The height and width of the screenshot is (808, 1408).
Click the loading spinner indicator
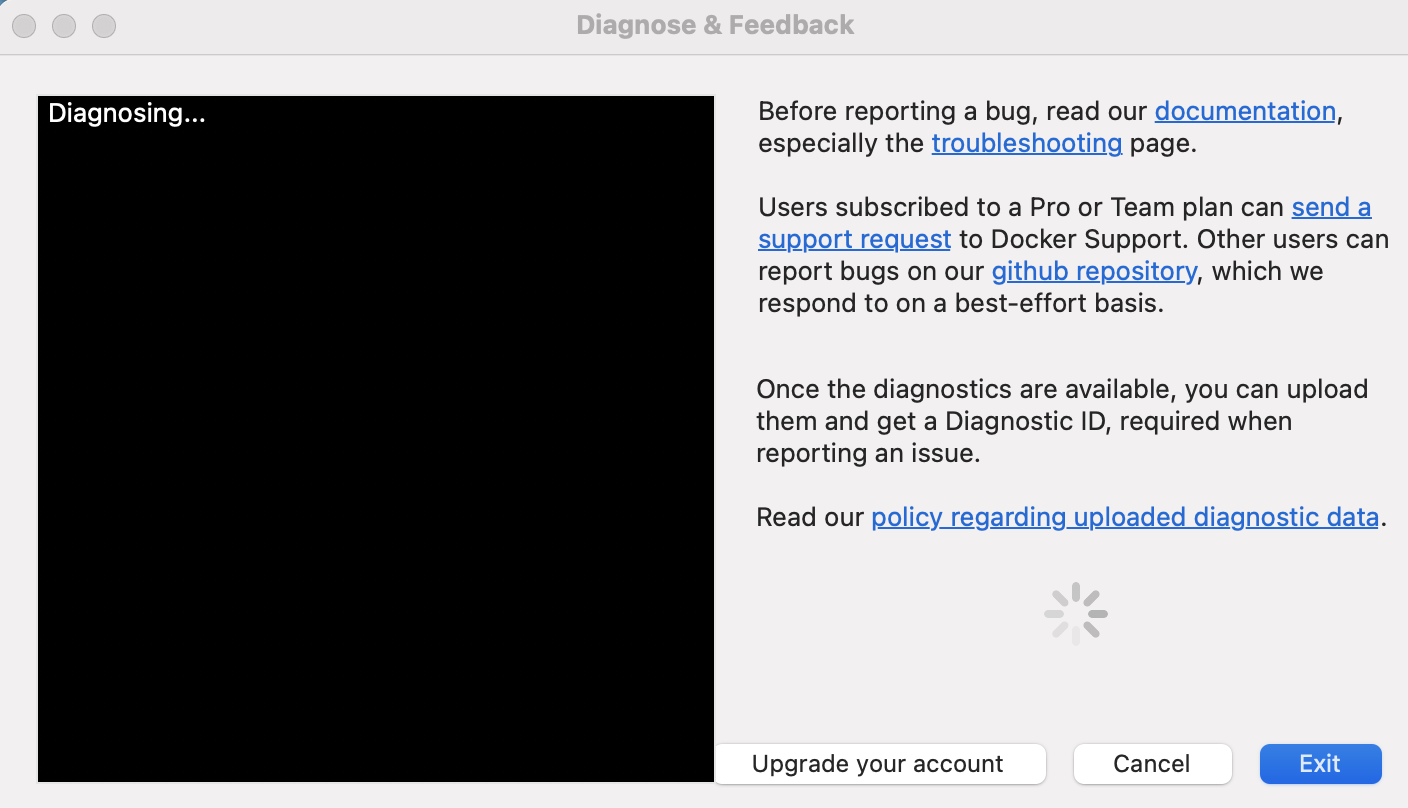point(1076,613)
